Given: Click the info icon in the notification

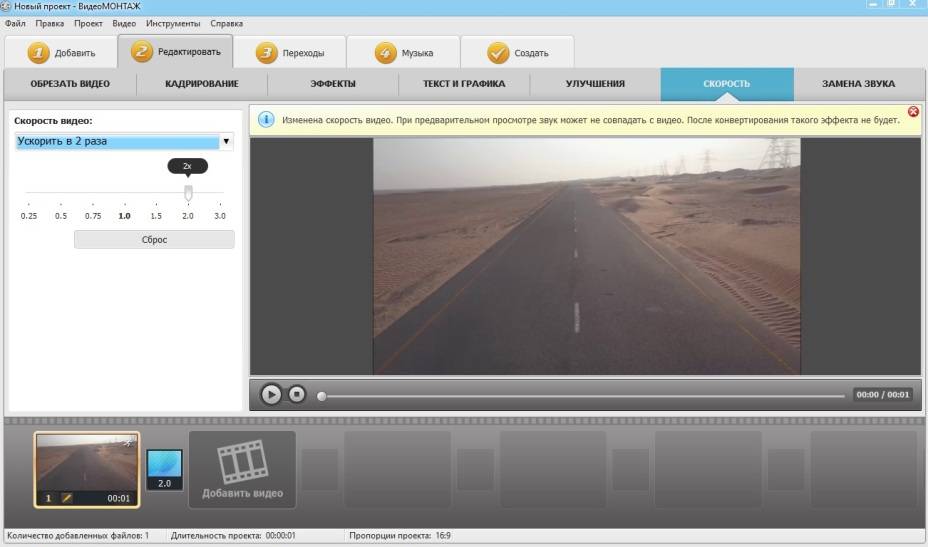Looking at the screenshot, I should click(x=266, y=119).
